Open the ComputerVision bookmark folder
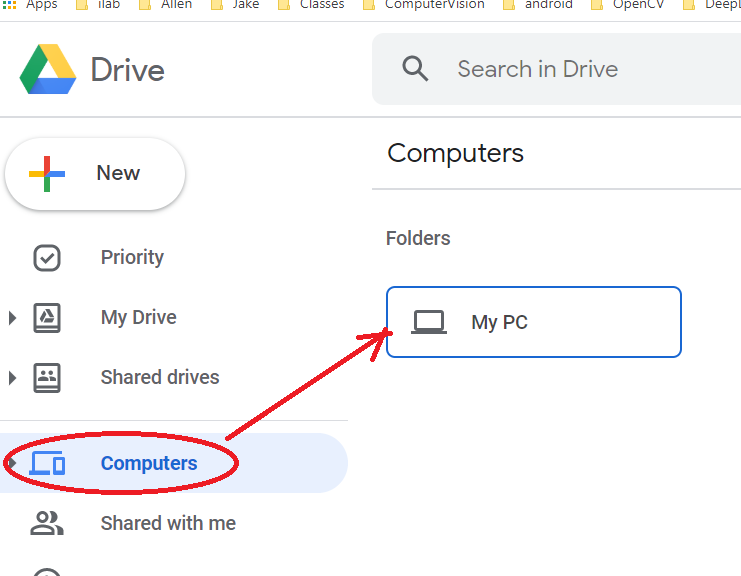The width and height of the screenshot is (741, 576). [x=434, y=5]
